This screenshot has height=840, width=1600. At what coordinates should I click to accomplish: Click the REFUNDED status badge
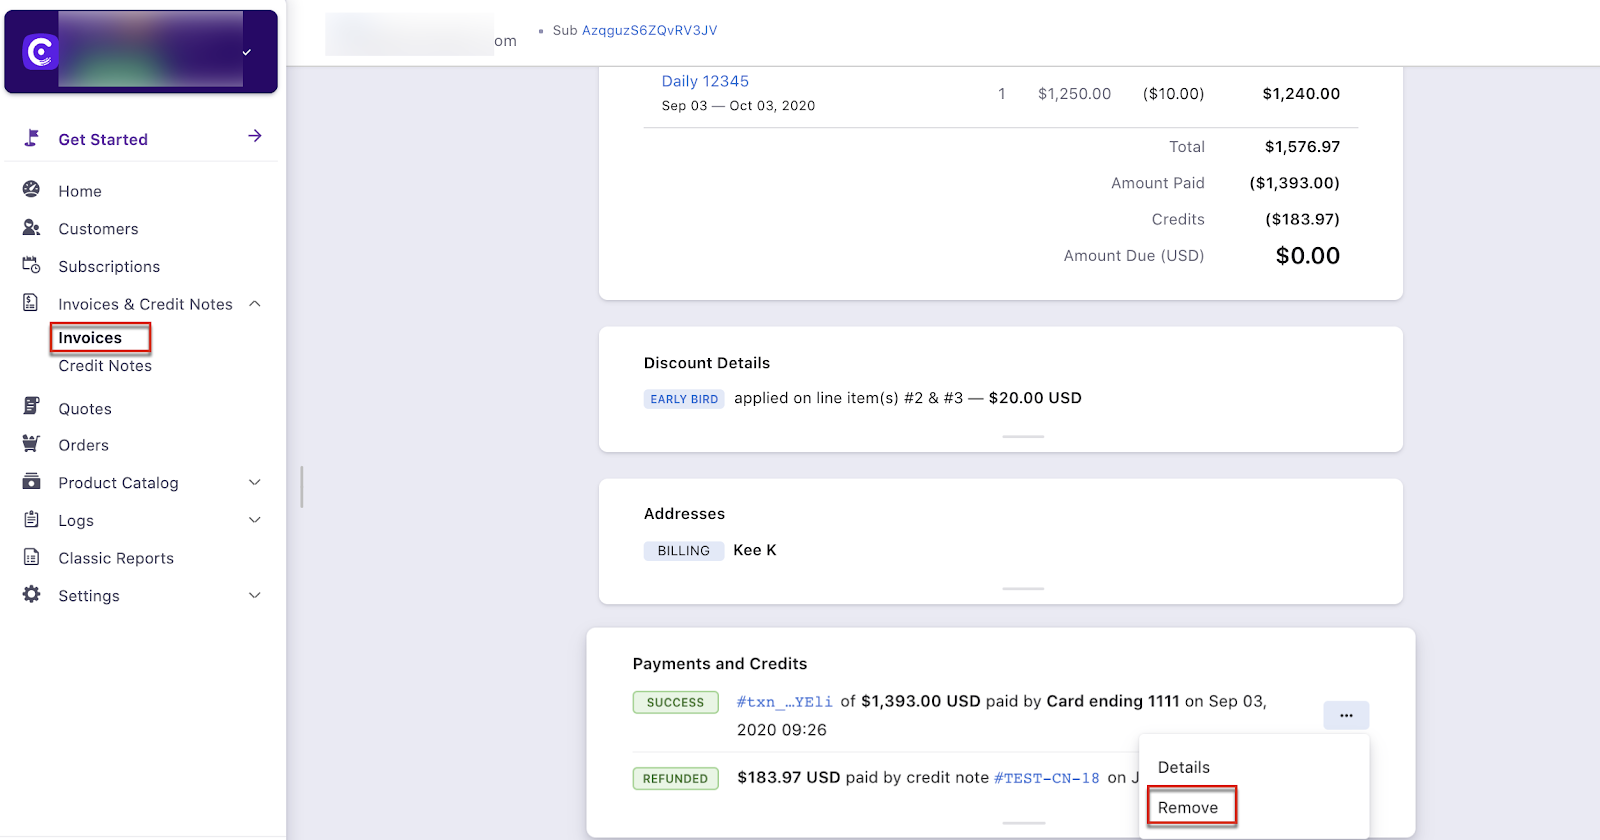tap(676, 778)
